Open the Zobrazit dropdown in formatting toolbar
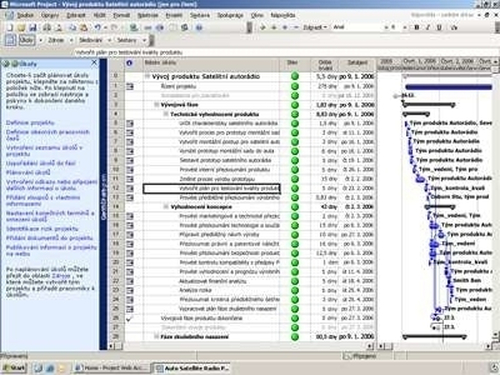Screen dimensions: 500x375 point(315,27)
